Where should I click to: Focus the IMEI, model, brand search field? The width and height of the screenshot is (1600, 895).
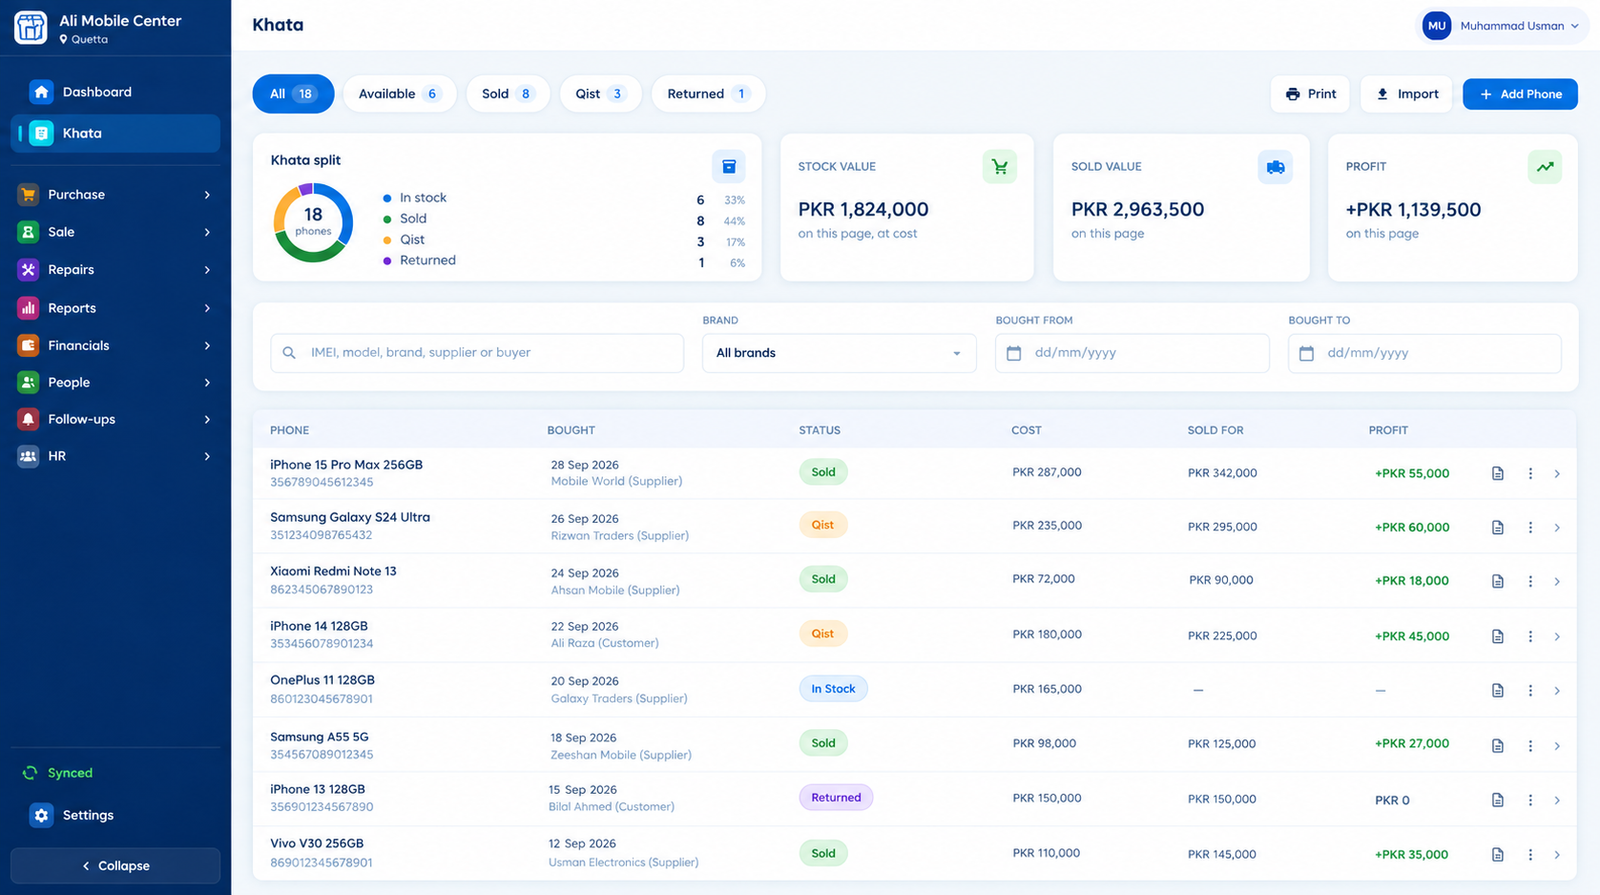[x=477, y=353]
